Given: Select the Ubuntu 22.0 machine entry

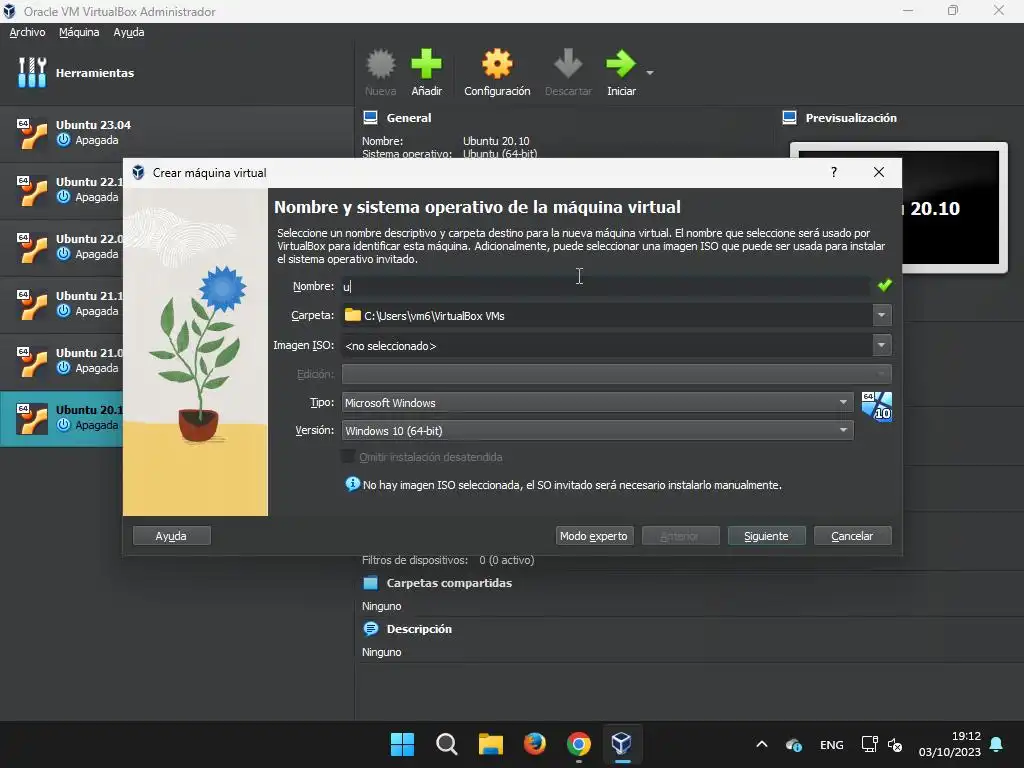Looking at the screenshot, I should tap(62, 247).
